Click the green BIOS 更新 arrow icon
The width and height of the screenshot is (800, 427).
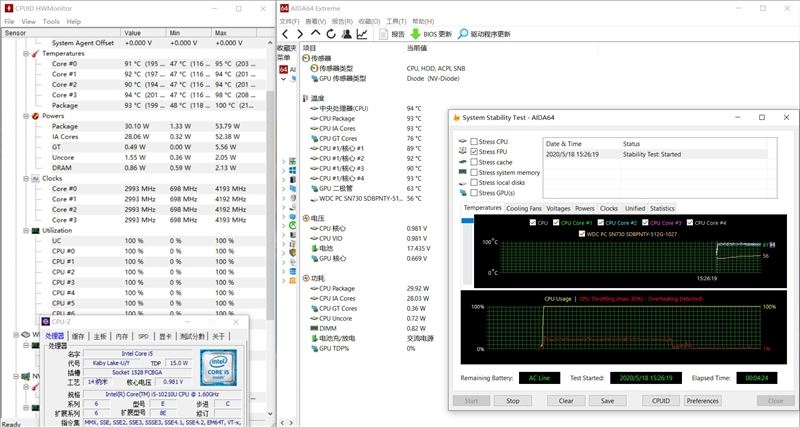415,34
